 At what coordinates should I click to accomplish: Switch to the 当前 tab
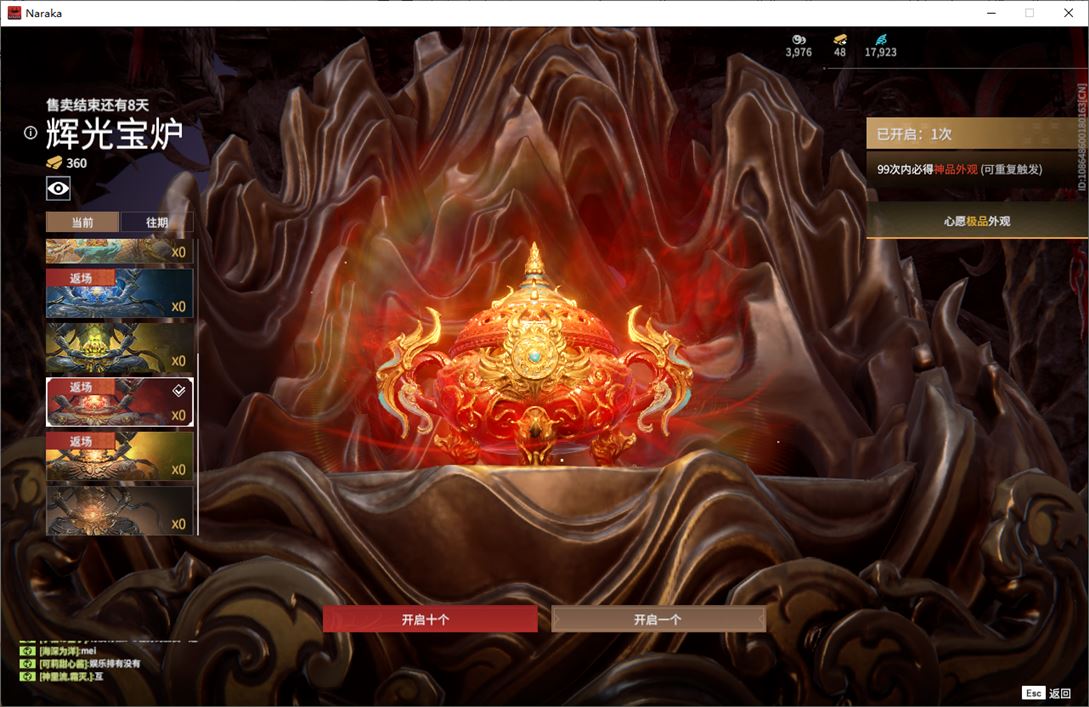click(x=83, y=222)
